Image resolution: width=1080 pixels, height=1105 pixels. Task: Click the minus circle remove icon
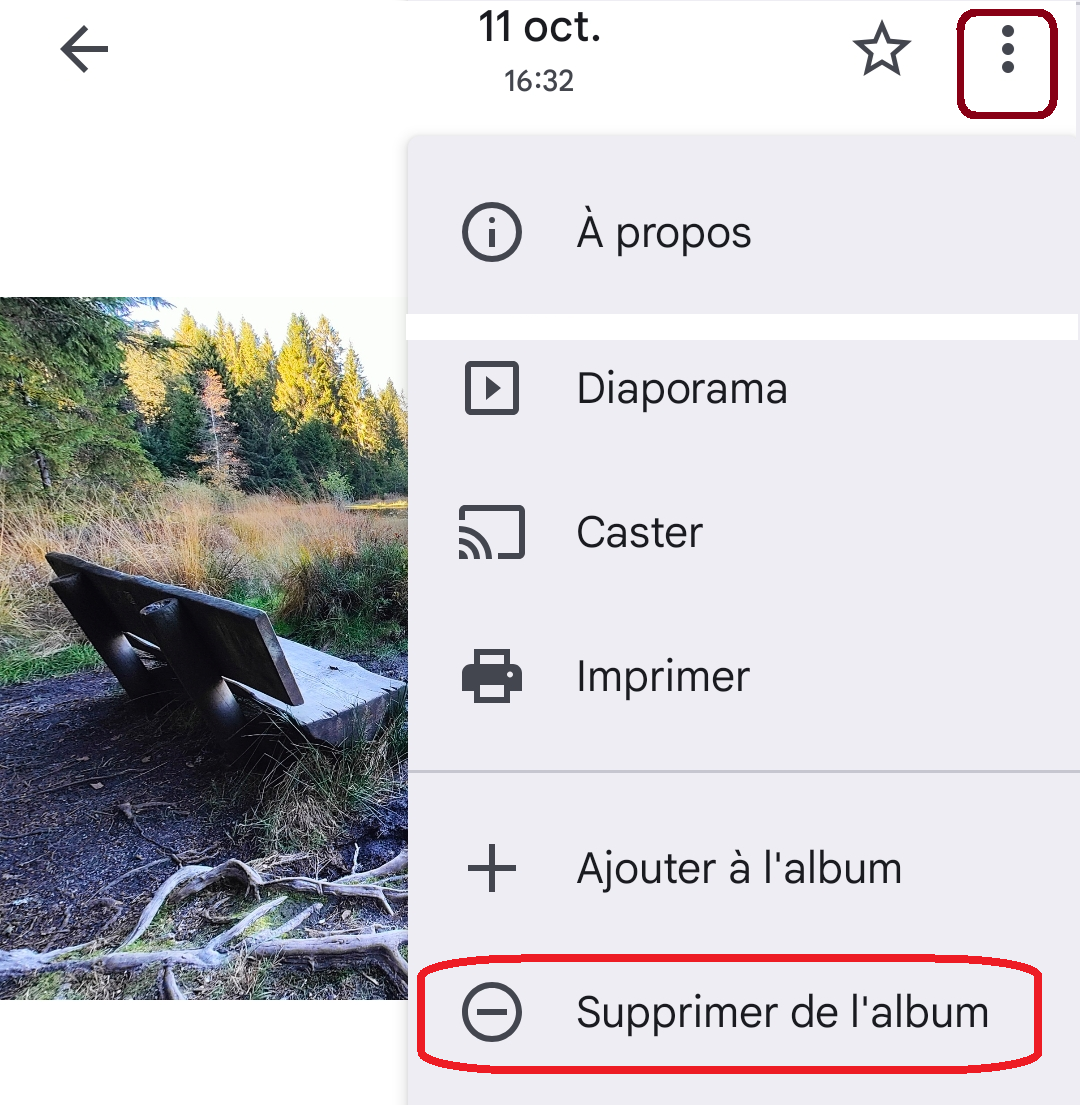tap(492, 1012)
